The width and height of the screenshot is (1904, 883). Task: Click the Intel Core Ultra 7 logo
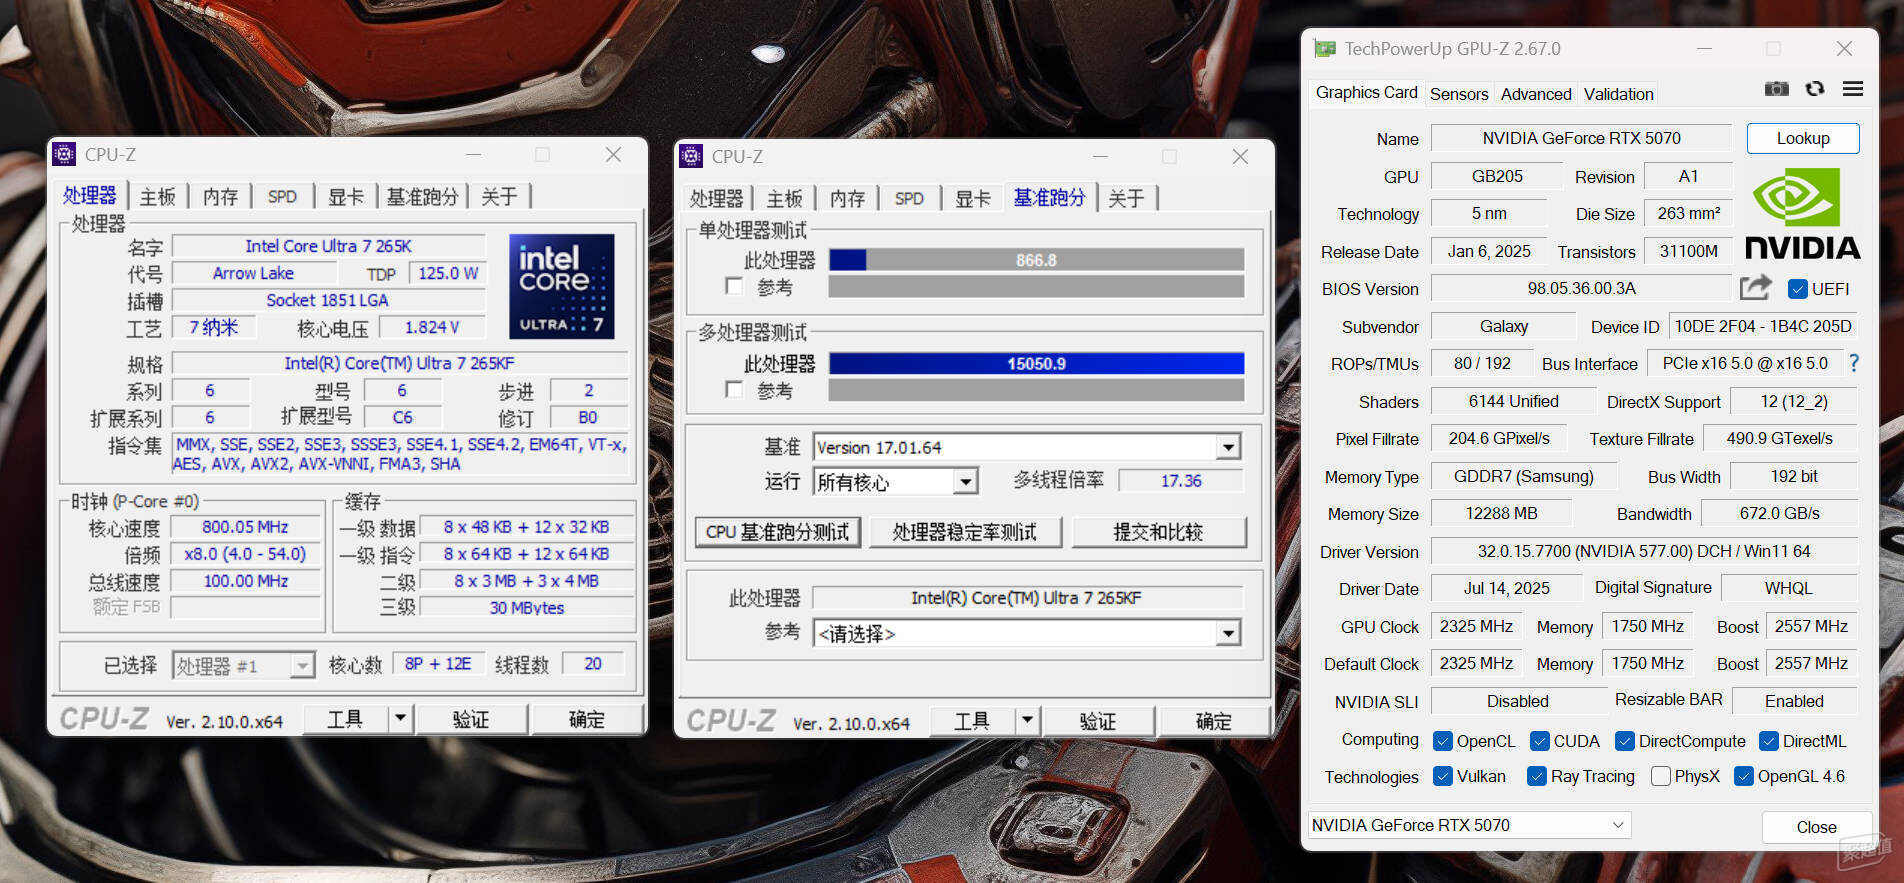561,287
